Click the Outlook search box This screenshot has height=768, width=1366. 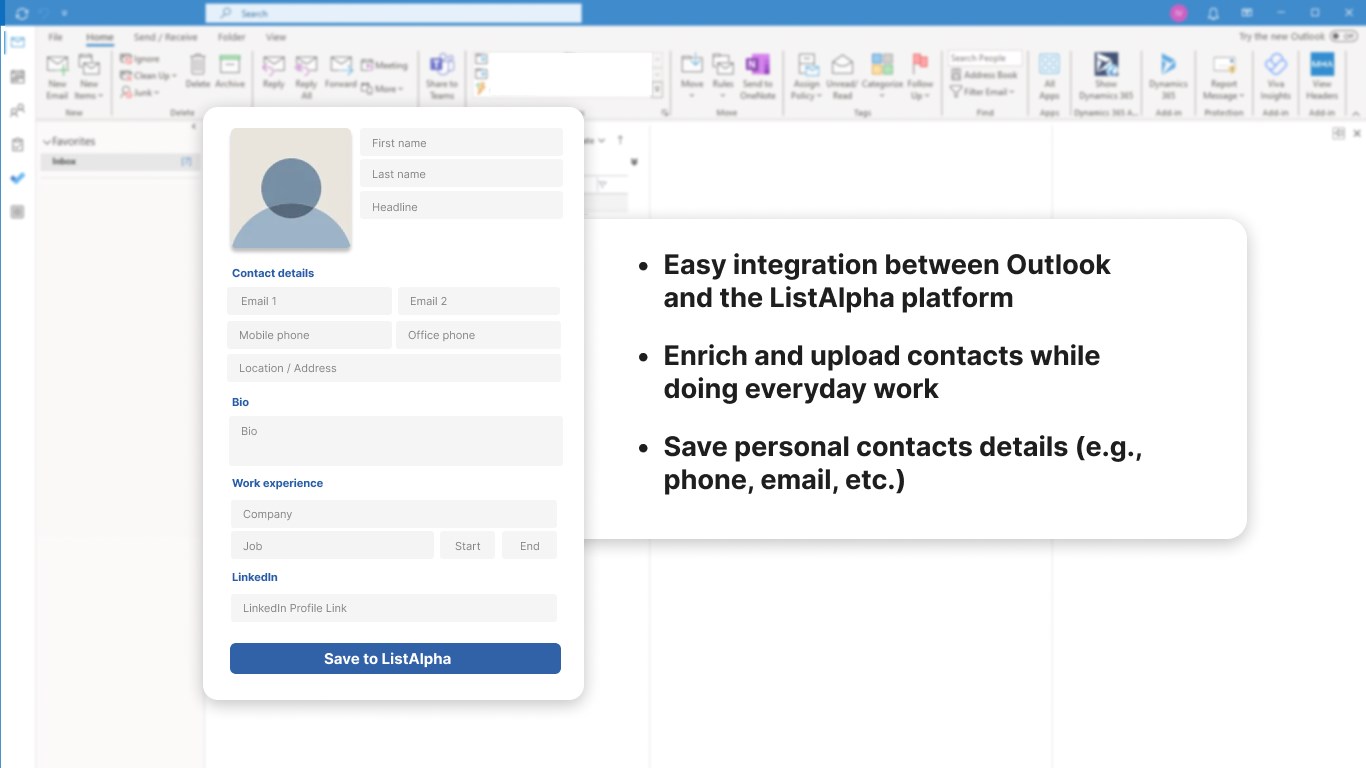tap(393, 13)
